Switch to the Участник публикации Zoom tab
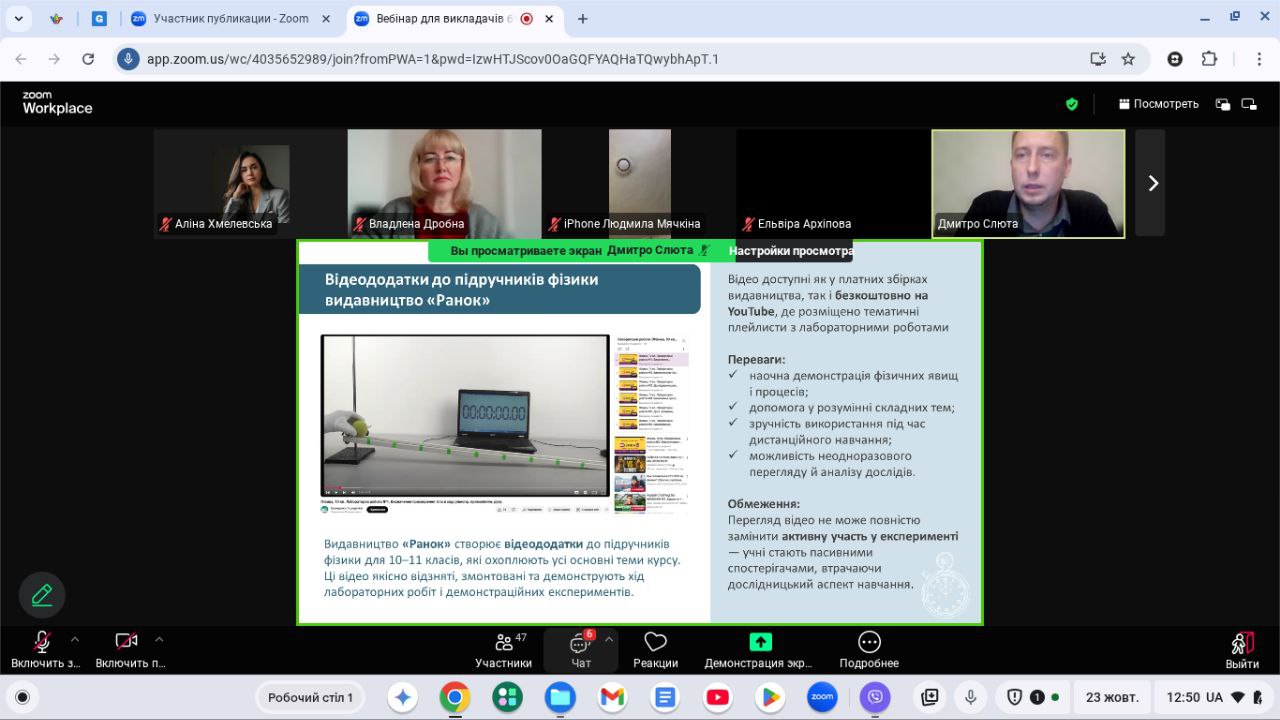This screenshot has height=720, width=1280. 230,19
